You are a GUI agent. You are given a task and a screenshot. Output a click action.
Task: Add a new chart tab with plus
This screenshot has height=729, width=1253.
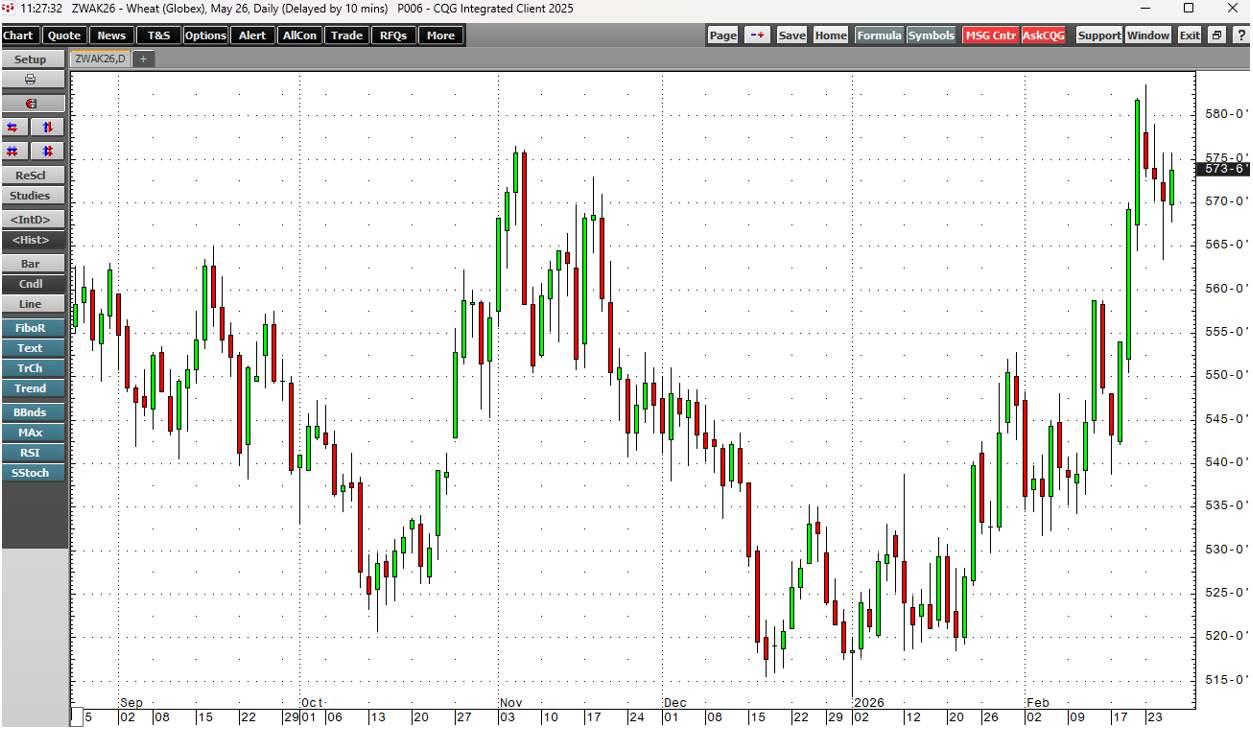click(x=143, y=59)
